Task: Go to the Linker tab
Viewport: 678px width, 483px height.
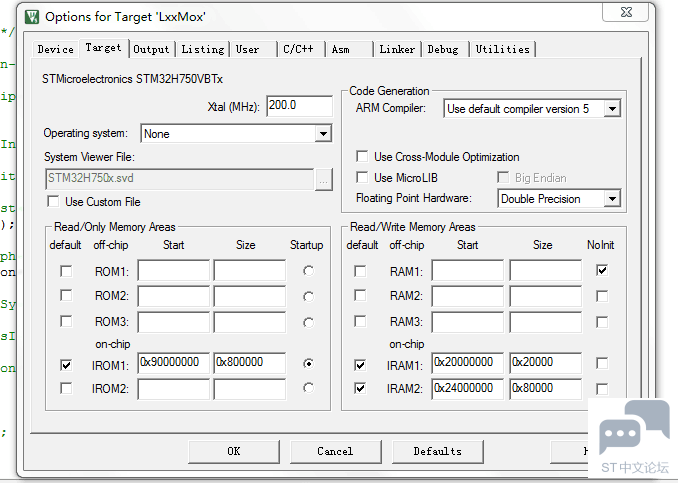Action: tap(397, 49)
